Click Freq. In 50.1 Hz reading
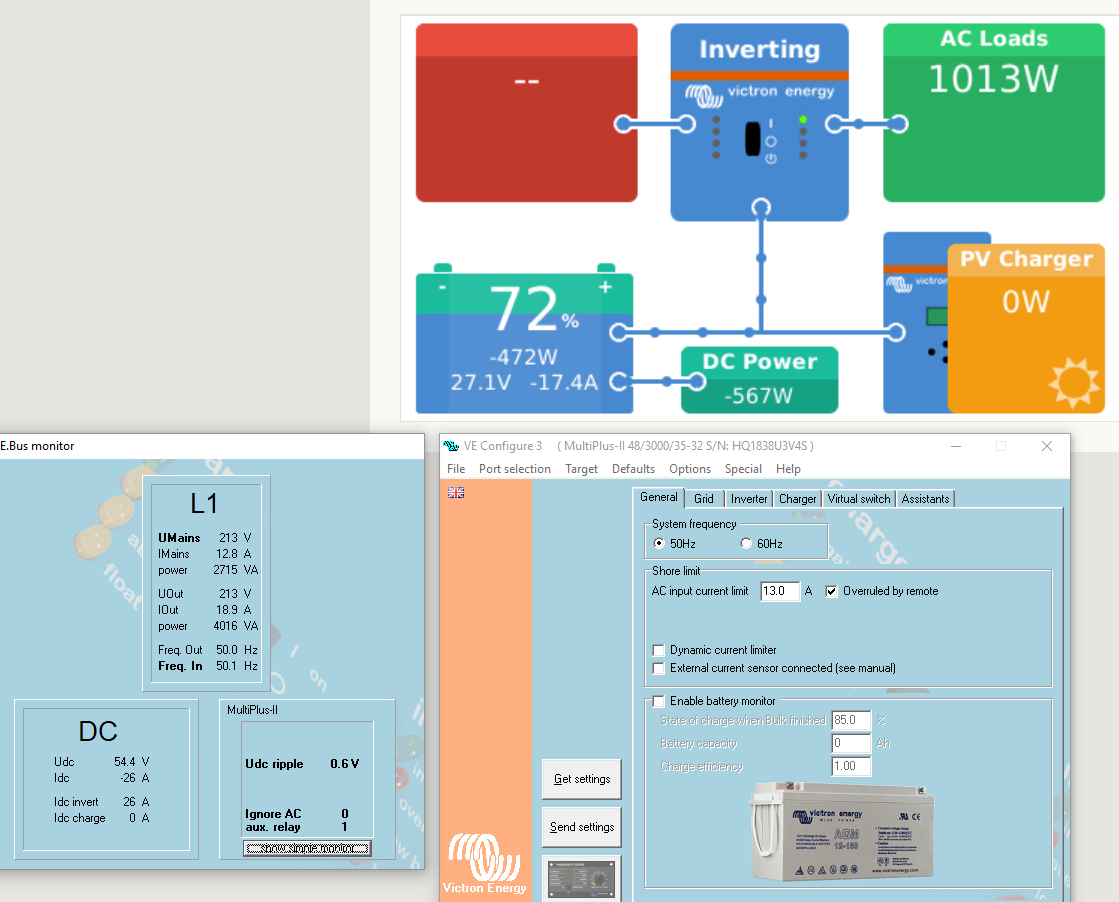 click(208, 666)
